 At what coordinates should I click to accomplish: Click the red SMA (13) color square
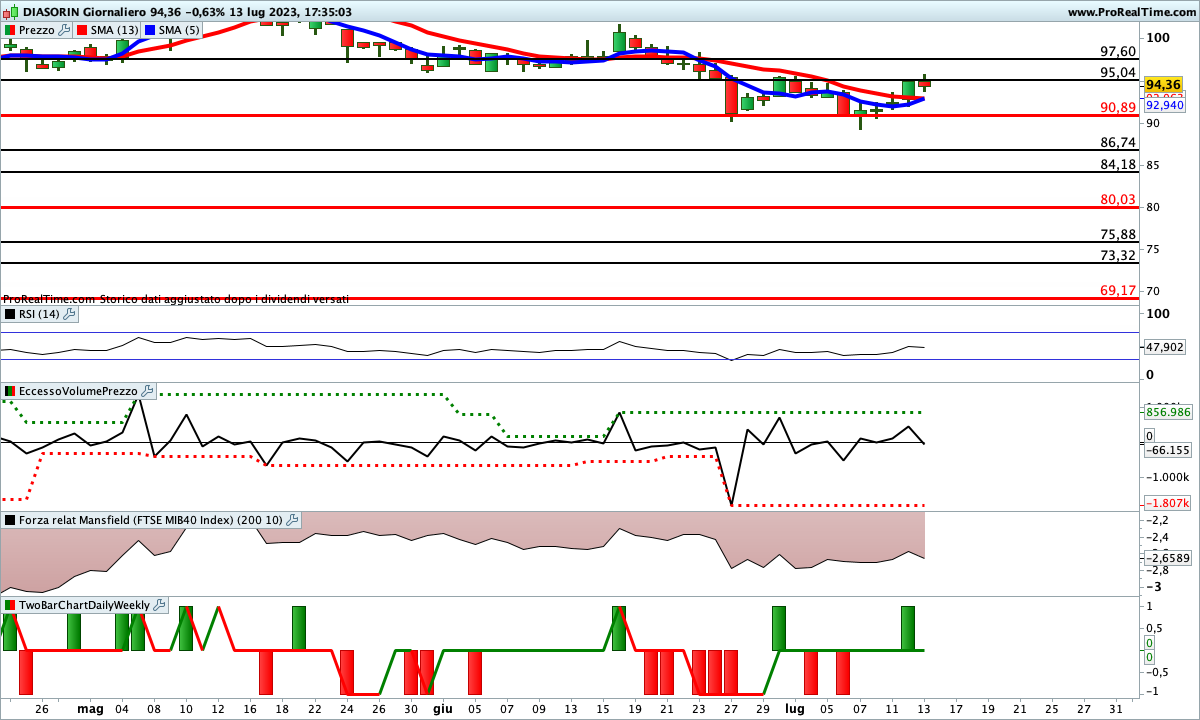click(81, 30)
